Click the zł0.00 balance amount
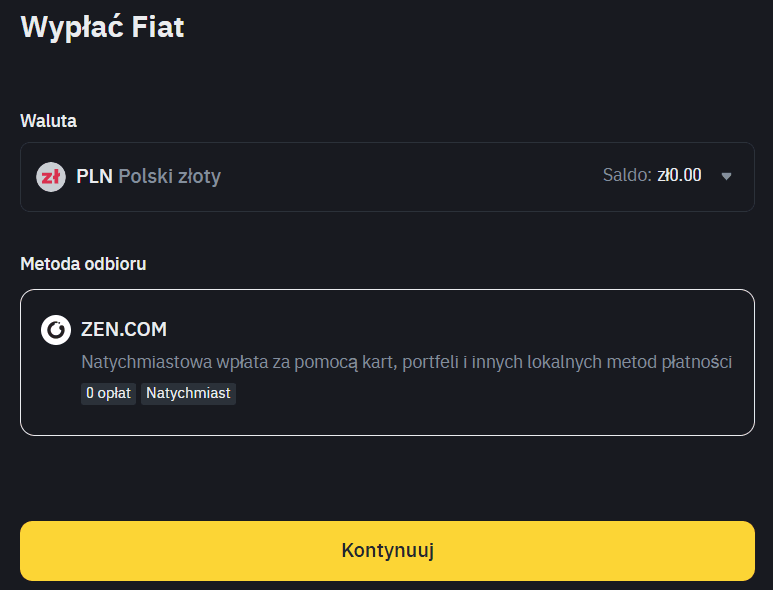This screenshot has width=773, height=590. click(x=679, y=176)
